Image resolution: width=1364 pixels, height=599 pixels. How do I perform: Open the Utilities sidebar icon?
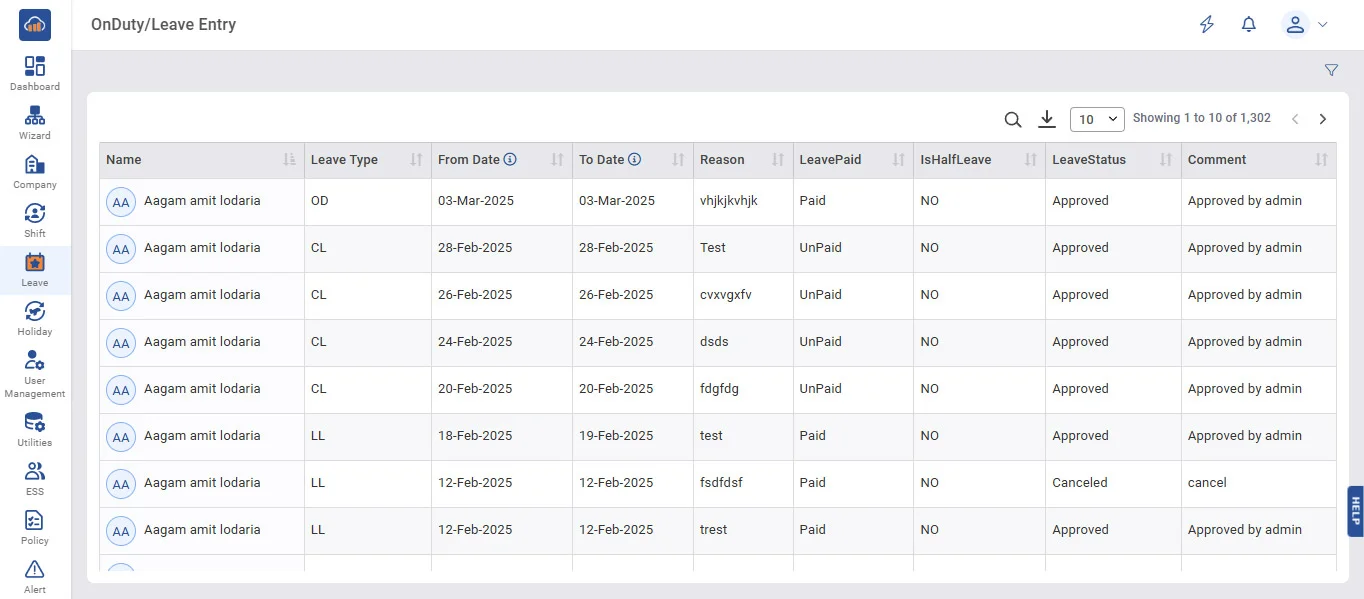coord(35,429)
